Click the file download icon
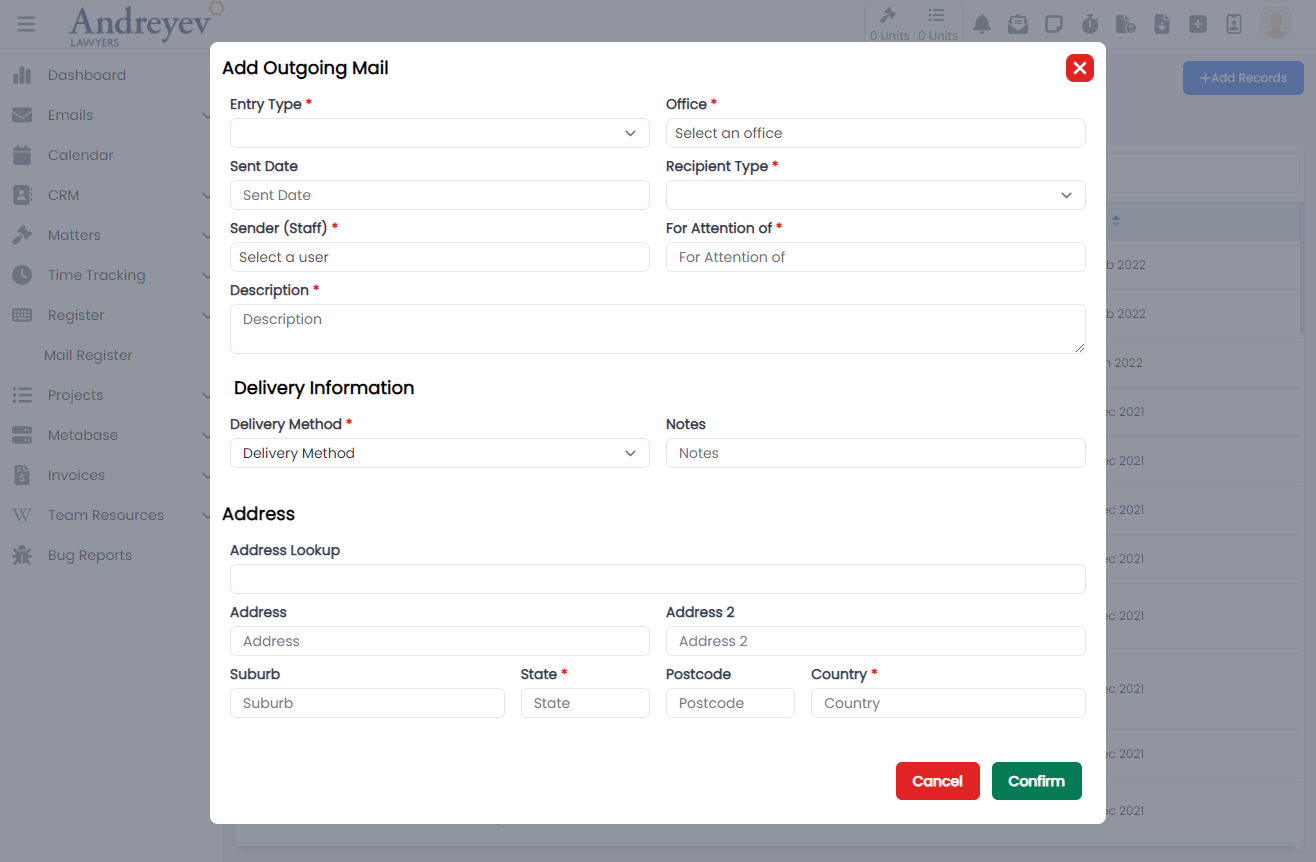The width and height of the screenshot is (1316, 862). [x=1161, y=24]
